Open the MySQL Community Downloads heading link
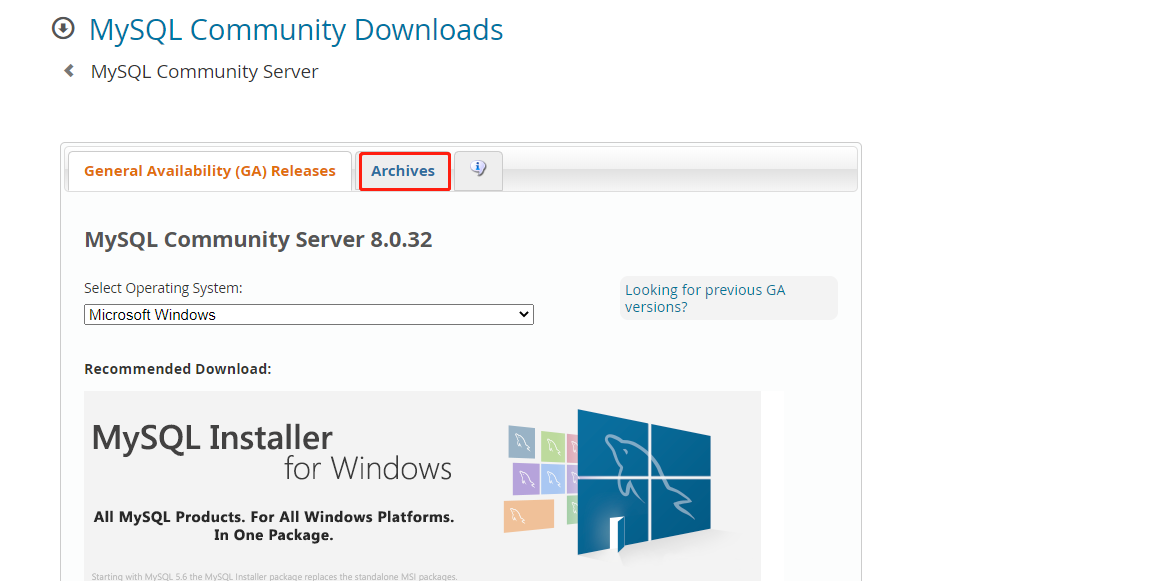 click(x=296, y=29)
